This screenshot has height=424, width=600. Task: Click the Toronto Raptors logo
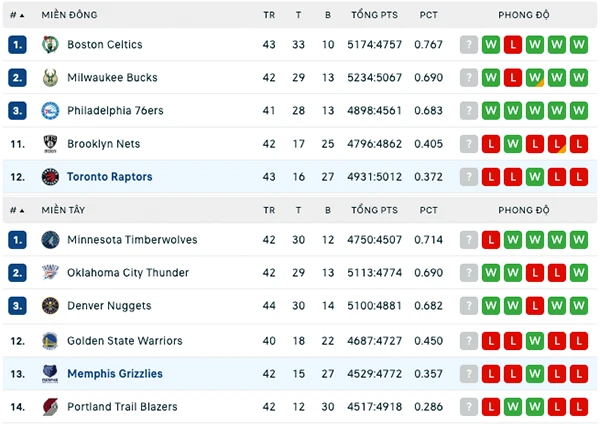click(x=50, y=177)
